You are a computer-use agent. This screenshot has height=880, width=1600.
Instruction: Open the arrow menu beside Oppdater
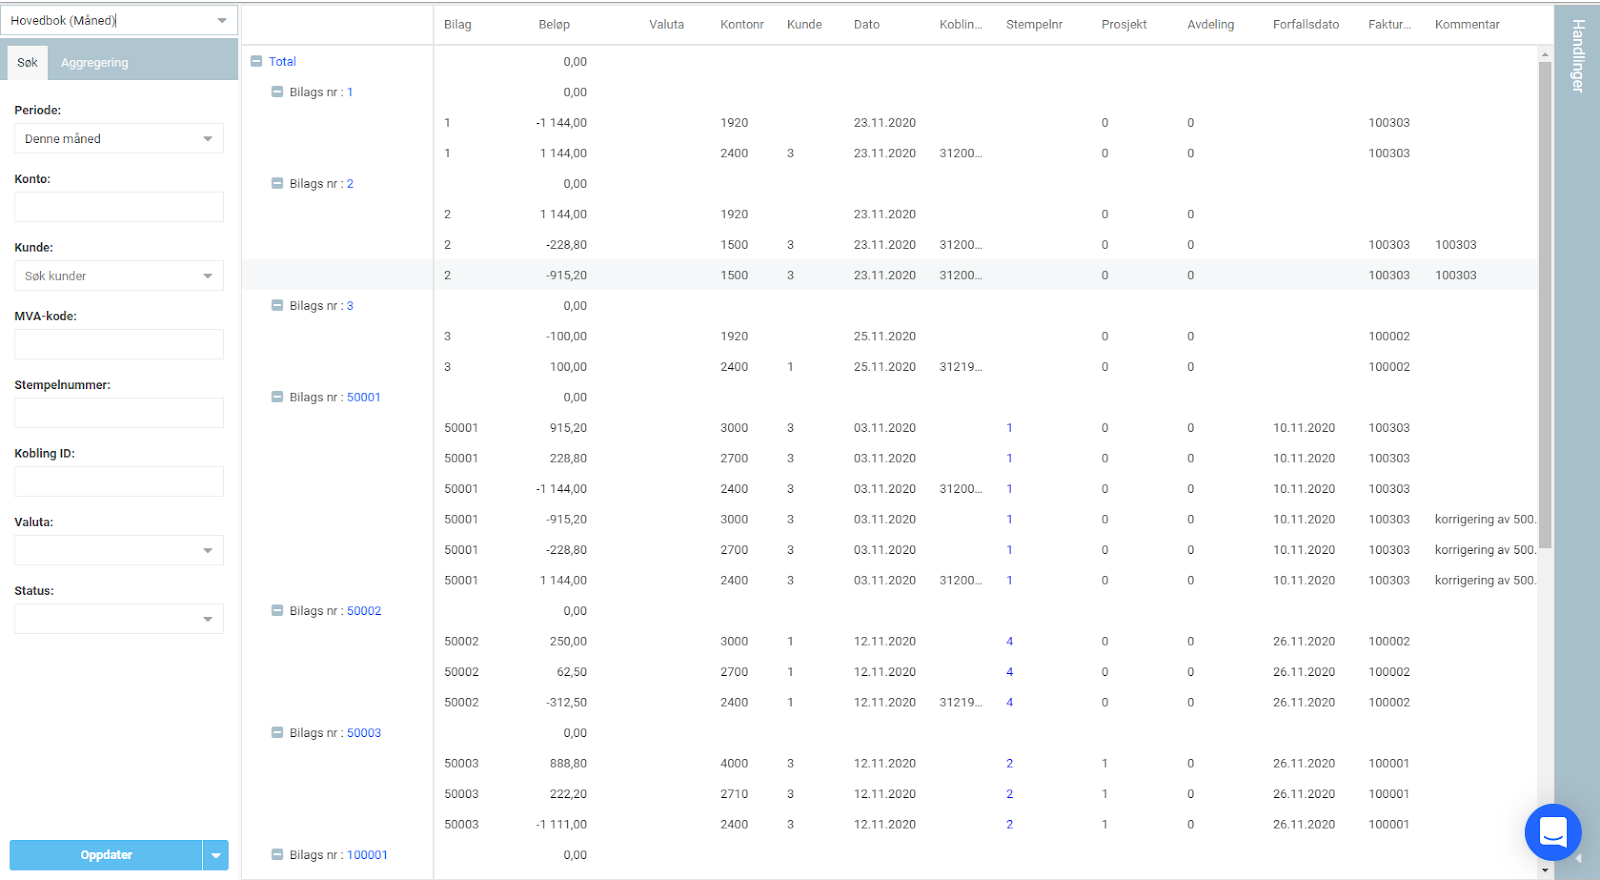[x=216, y=855]
